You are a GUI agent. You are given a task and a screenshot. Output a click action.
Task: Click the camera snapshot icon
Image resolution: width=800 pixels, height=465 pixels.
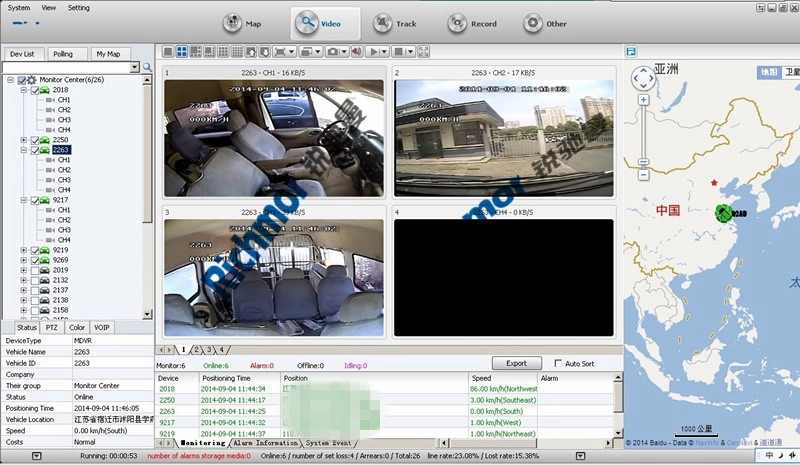(x=333, y=52)
